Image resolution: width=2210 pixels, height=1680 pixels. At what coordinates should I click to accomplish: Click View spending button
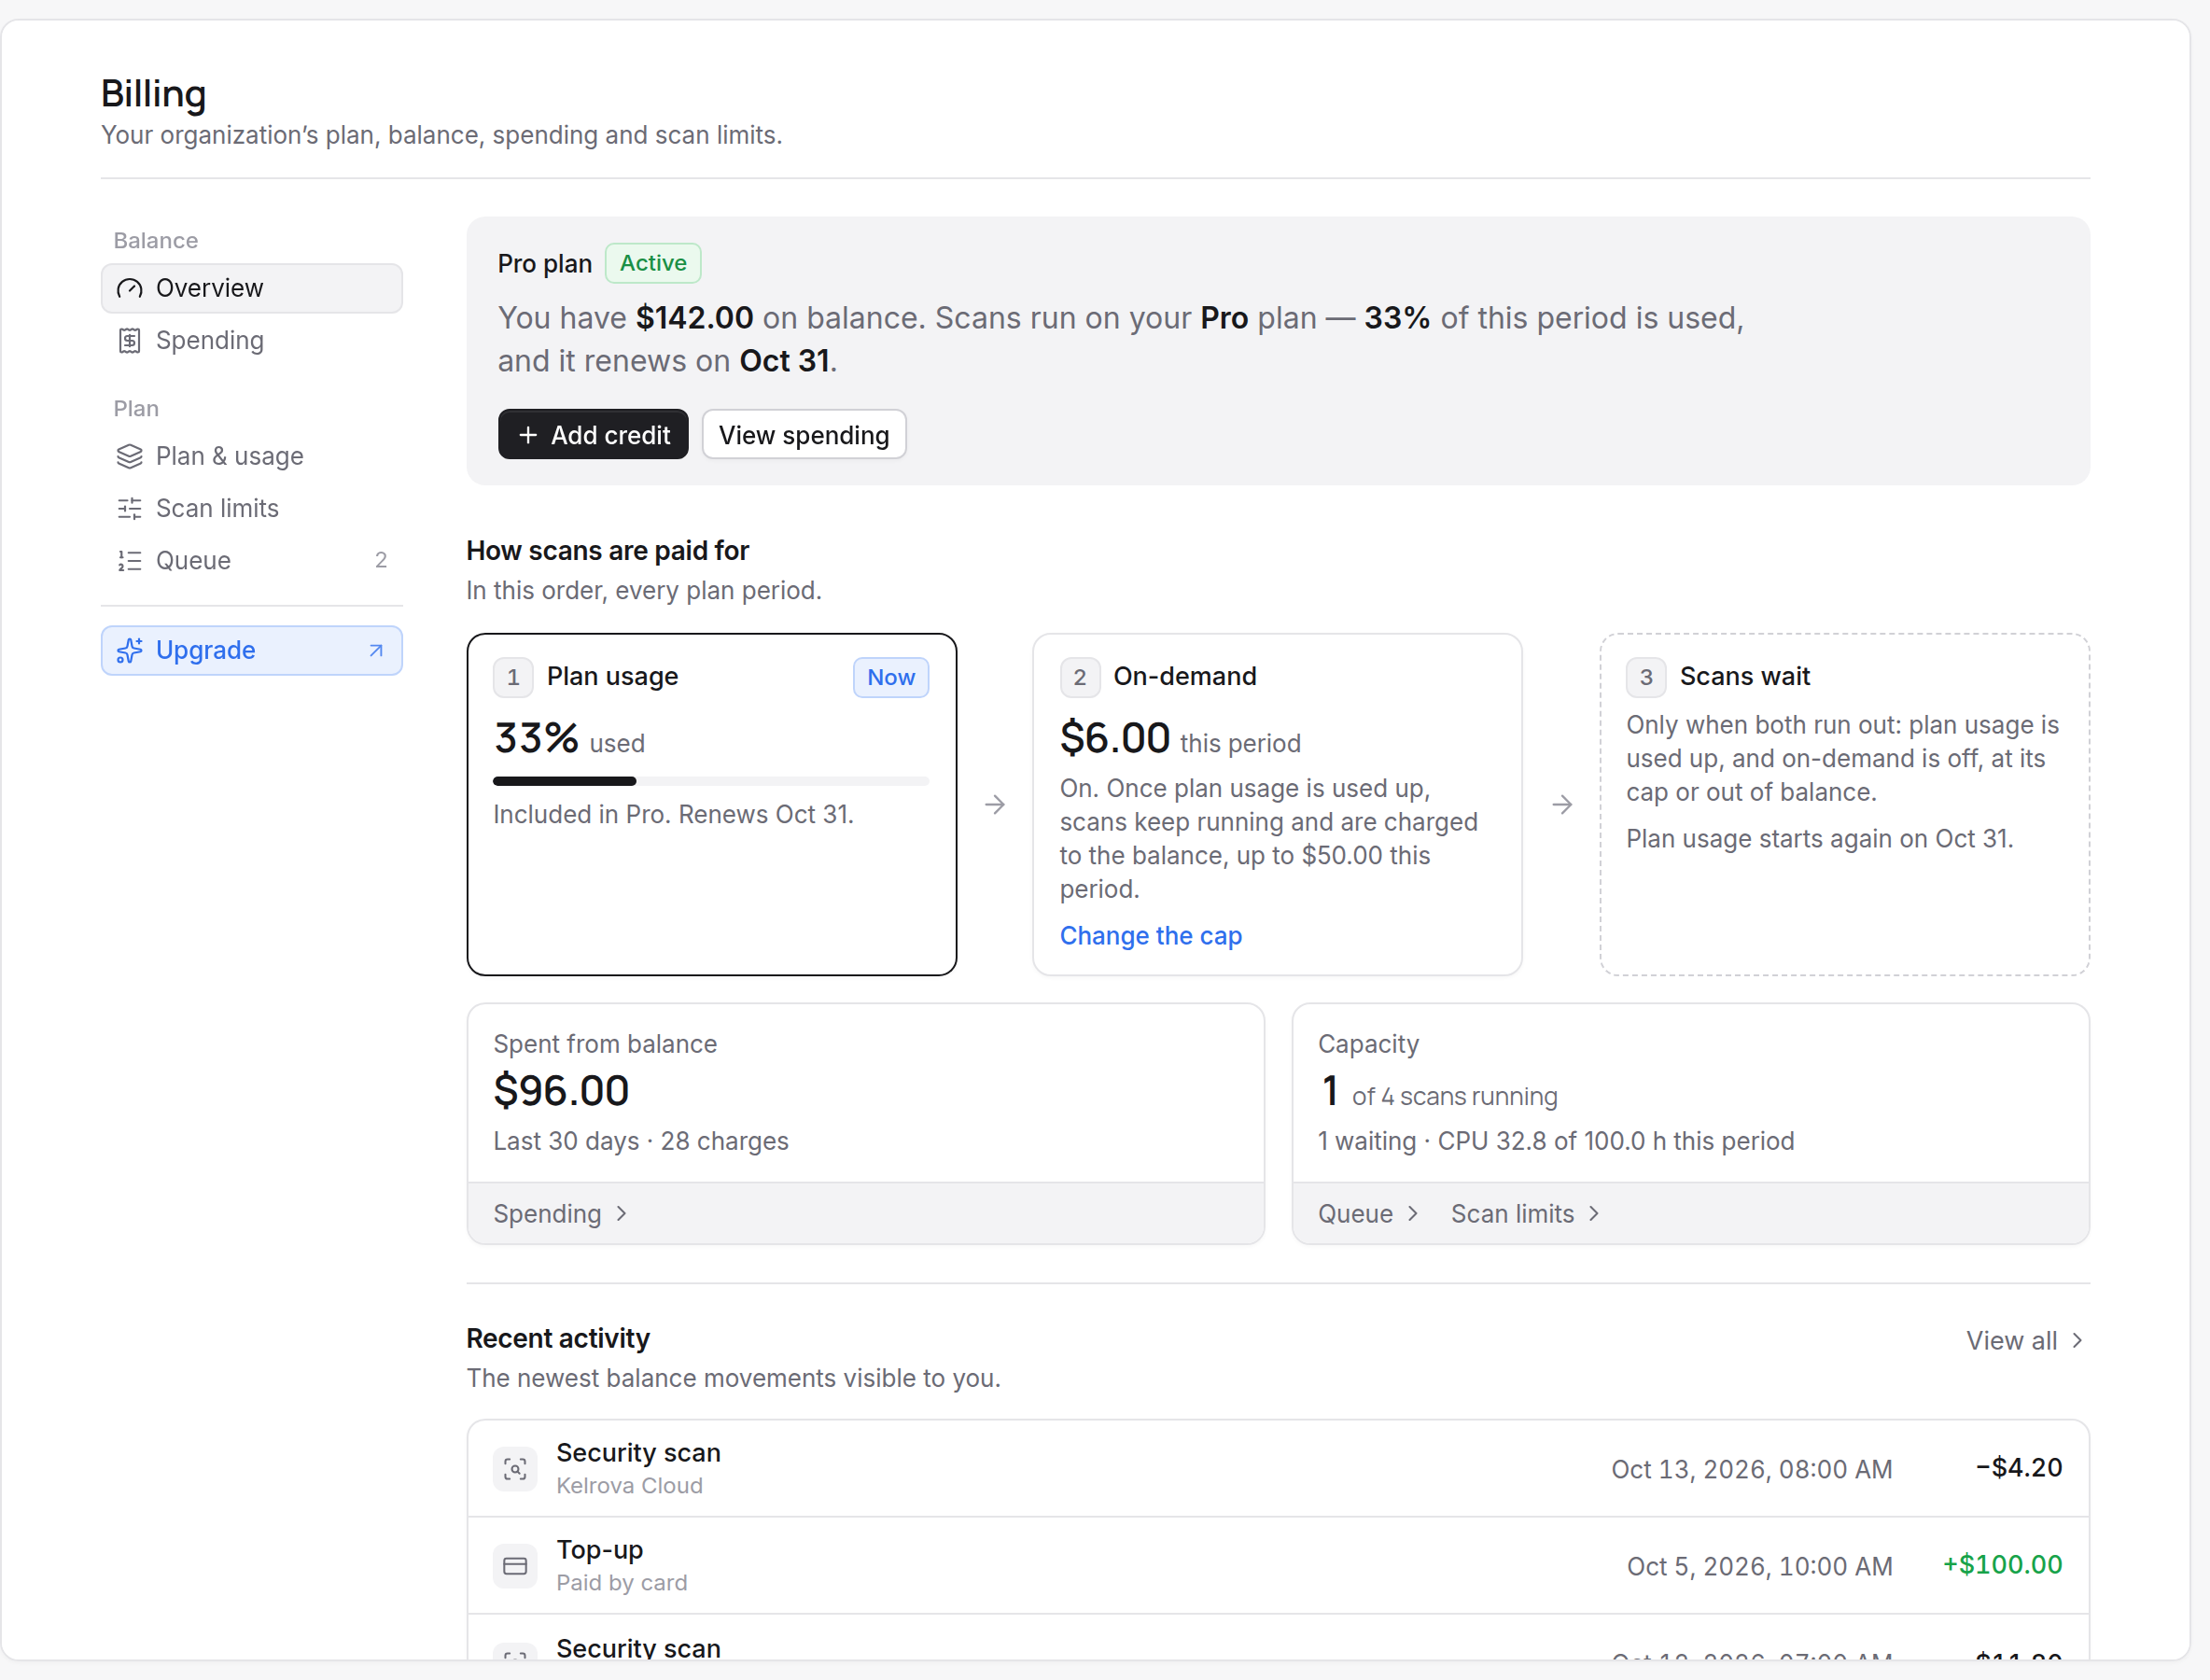[804, 434]
